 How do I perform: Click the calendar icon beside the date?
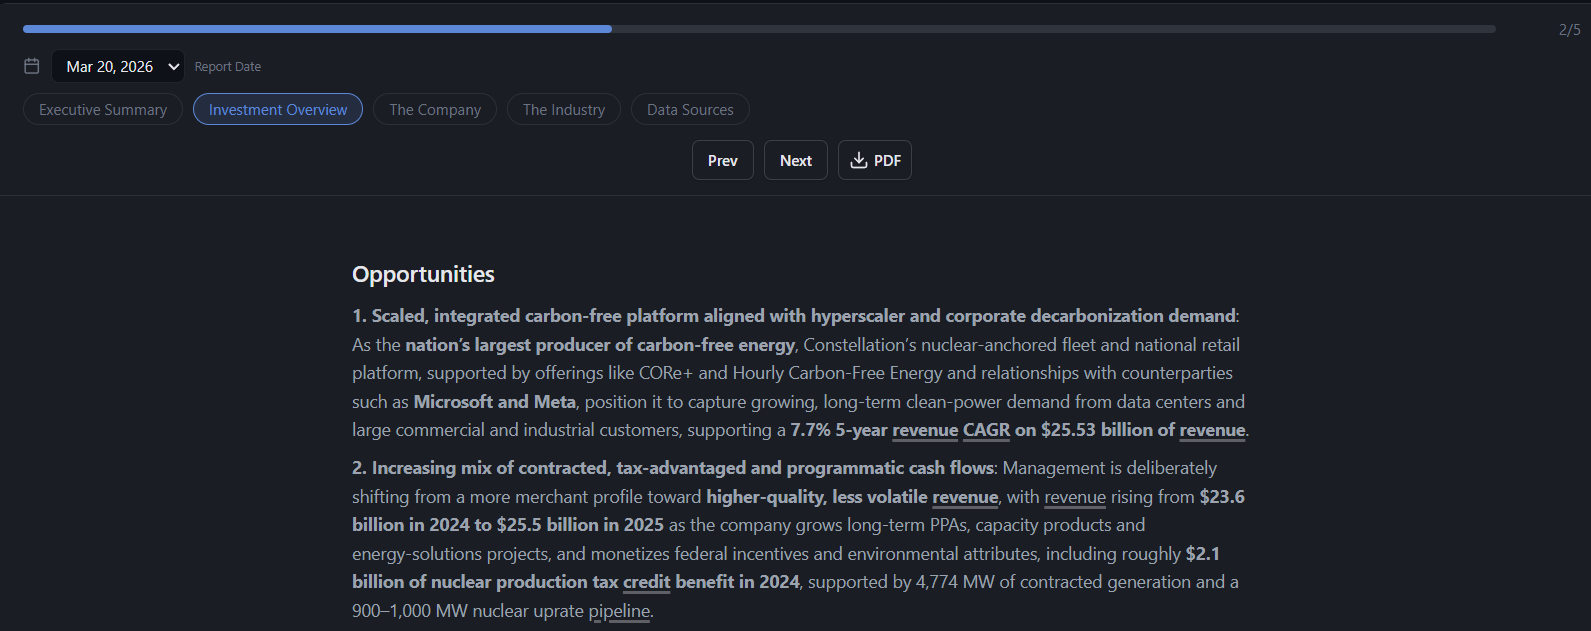point(32,66)
